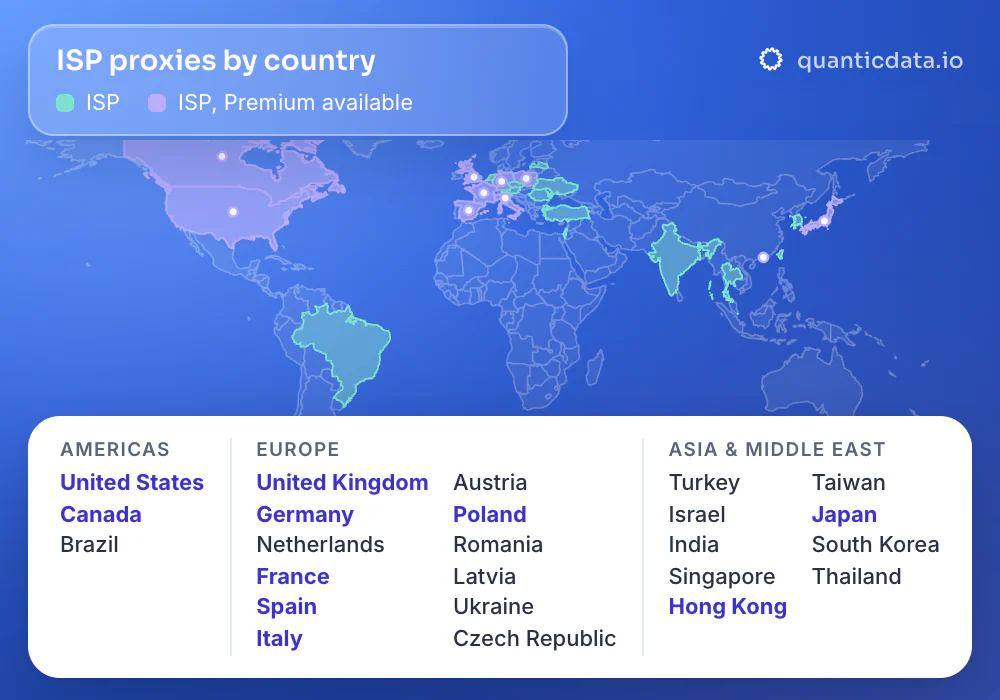
Task: Click the EUROPE region heading
Action: pos(298,449)
